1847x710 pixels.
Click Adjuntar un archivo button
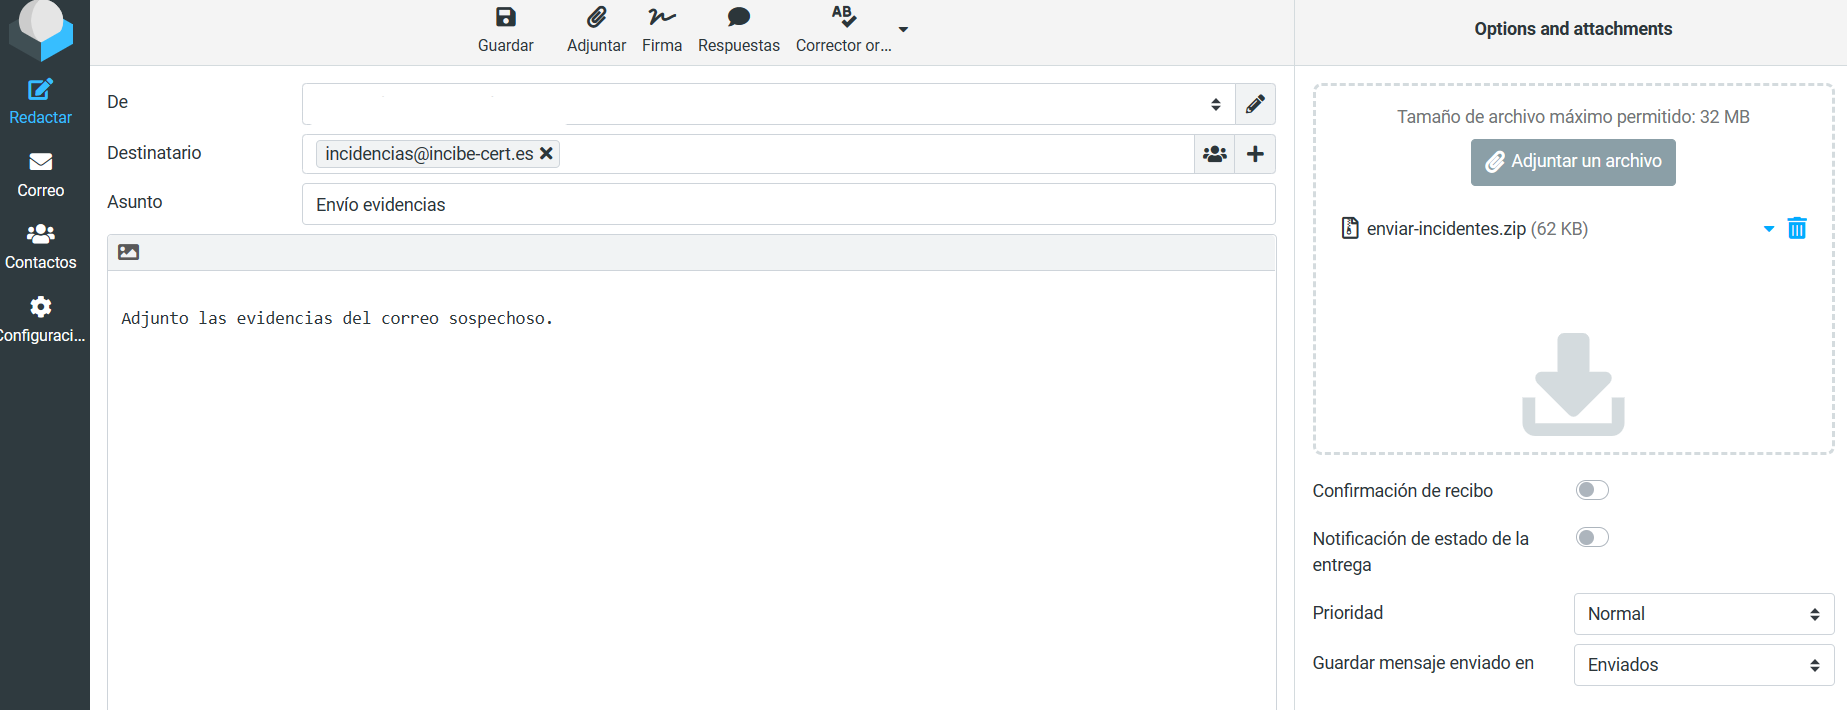[1573, 162]
